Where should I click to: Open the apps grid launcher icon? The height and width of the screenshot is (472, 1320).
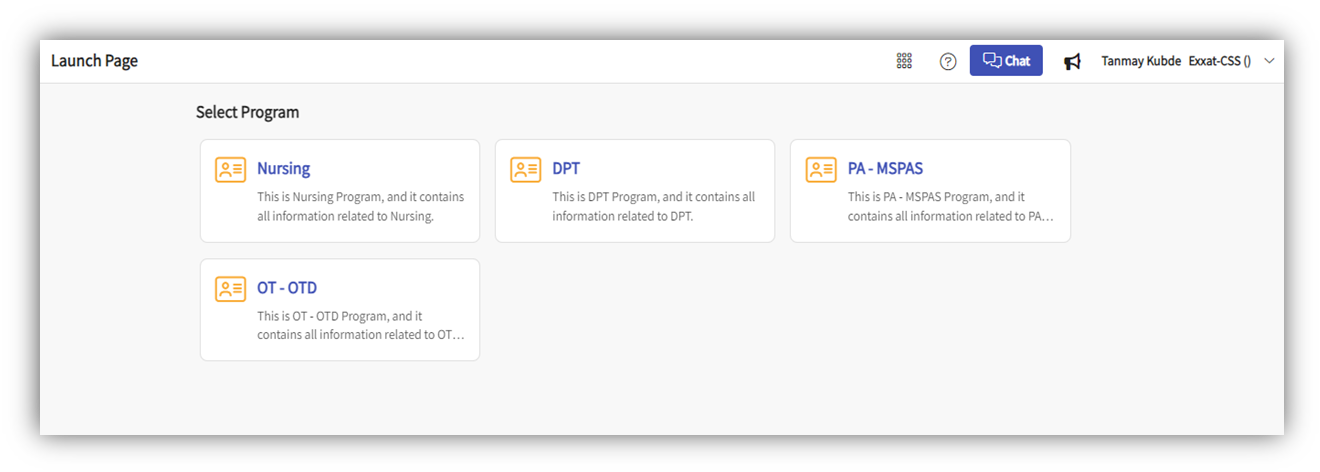[x=904, y=61]
